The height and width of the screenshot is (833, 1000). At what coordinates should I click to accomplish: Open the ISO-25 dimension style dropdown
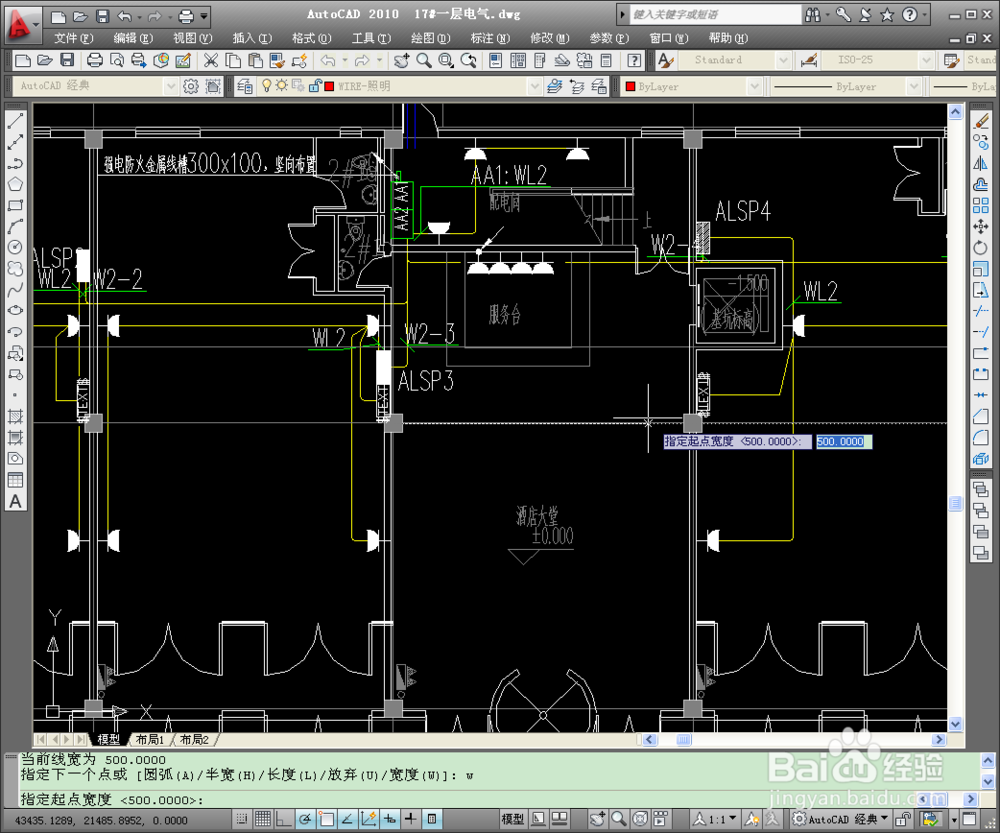coord(926,61)
